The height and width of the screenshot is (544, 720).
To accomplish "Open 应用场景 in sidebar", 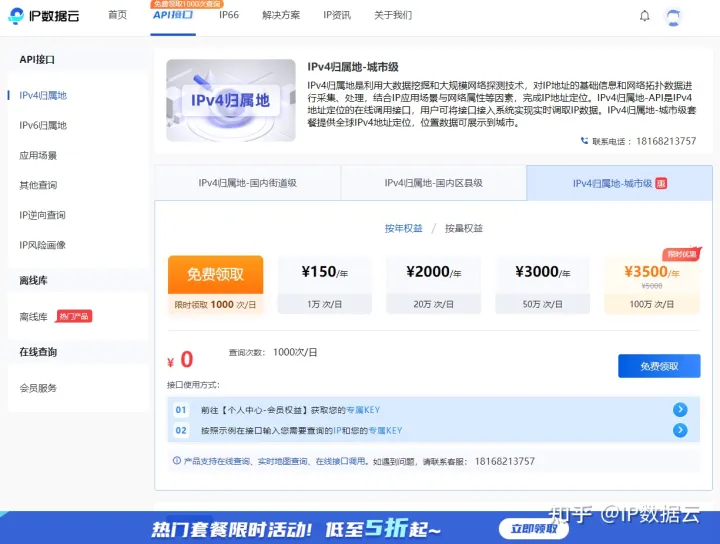I will [38, 155].
